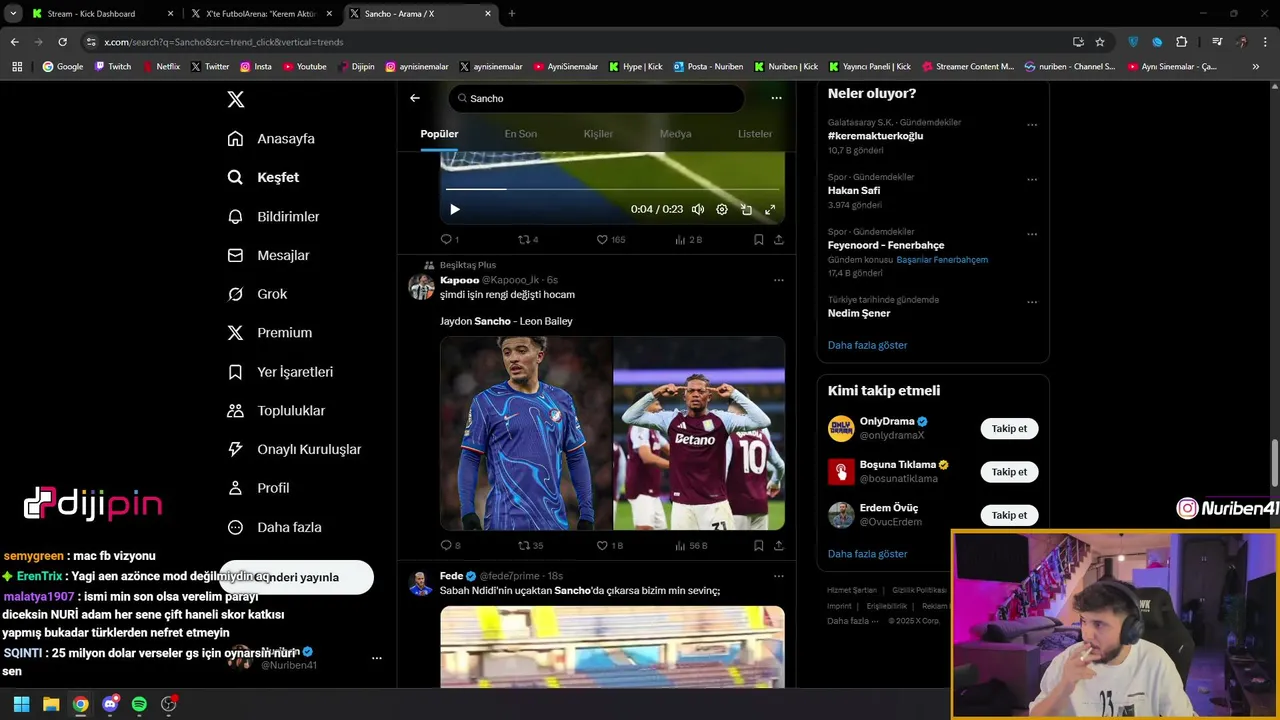Viewport: 1280px width, 720px height.
Task: Play the video in the post
Action: (x=455, y=210)
